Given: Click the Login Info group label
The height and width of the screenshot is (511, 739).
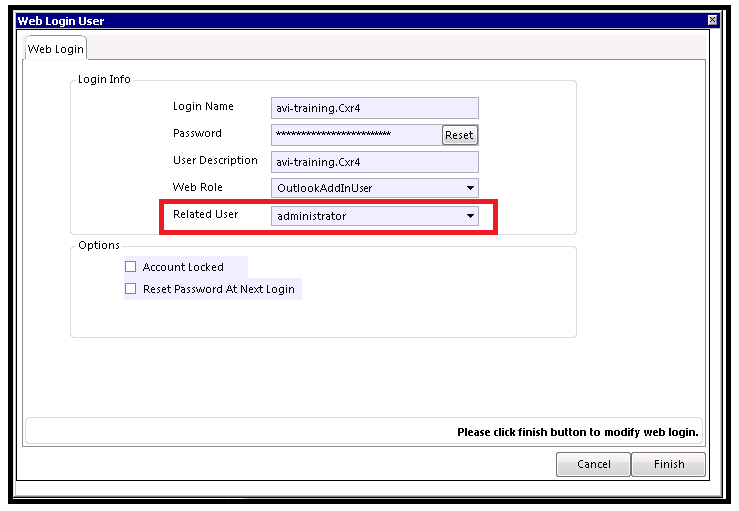Looking at the screenshot, I should tap(104, 79).
